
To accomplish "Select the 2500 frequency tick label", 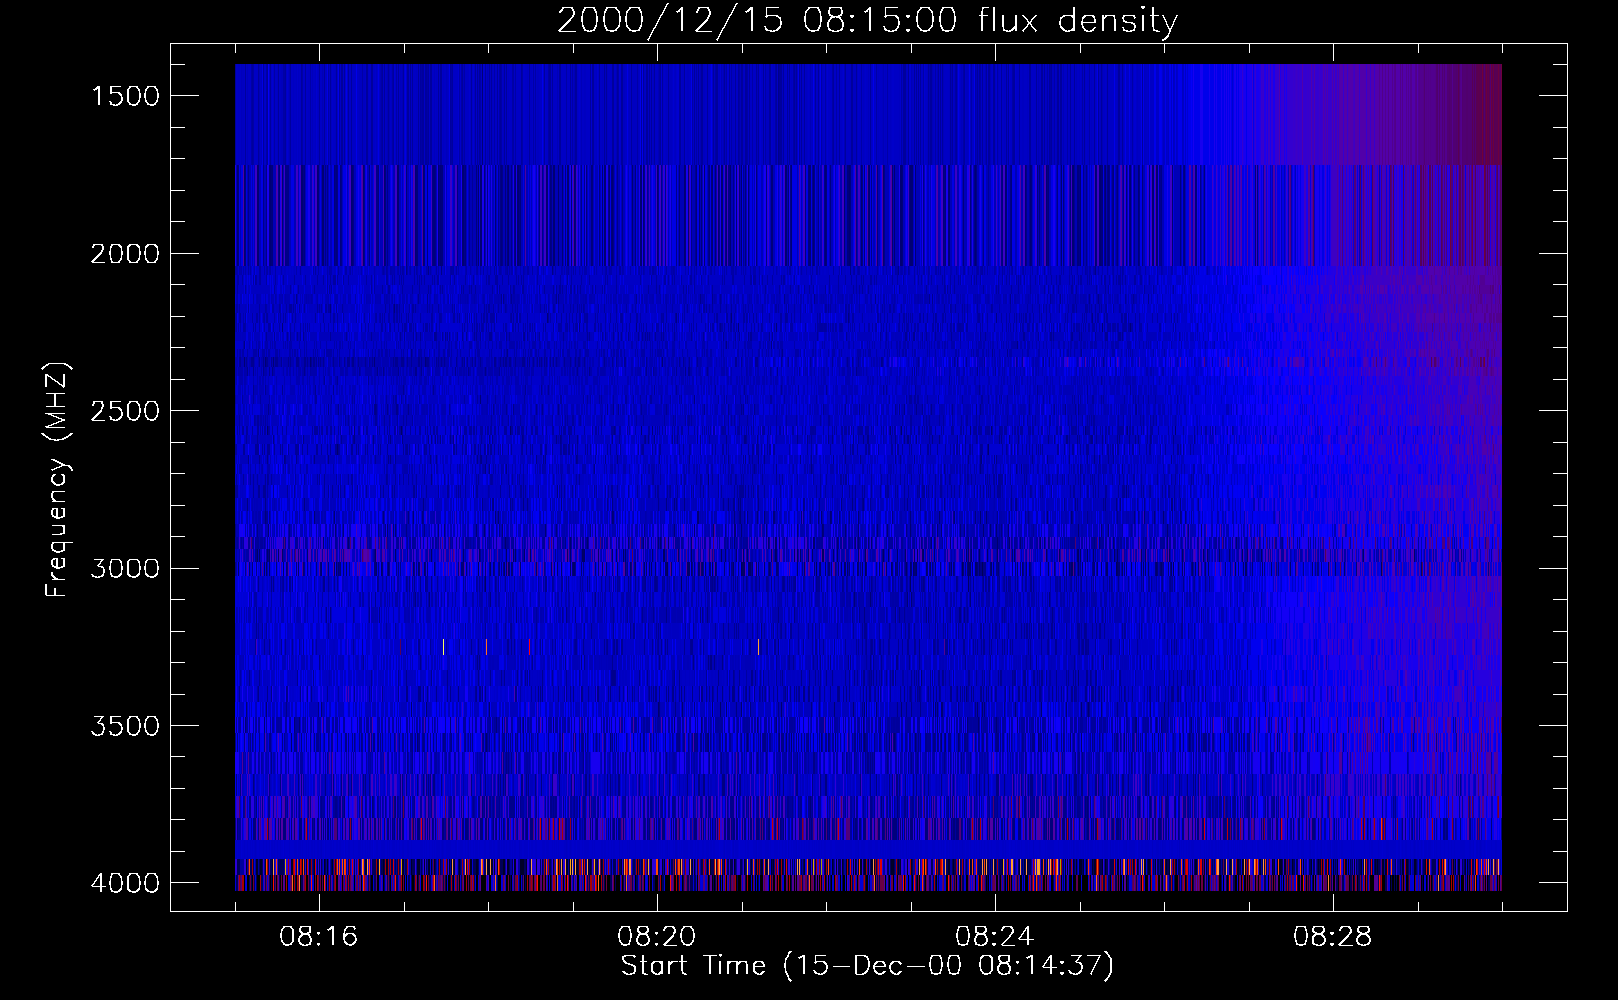I will [125, 411].
